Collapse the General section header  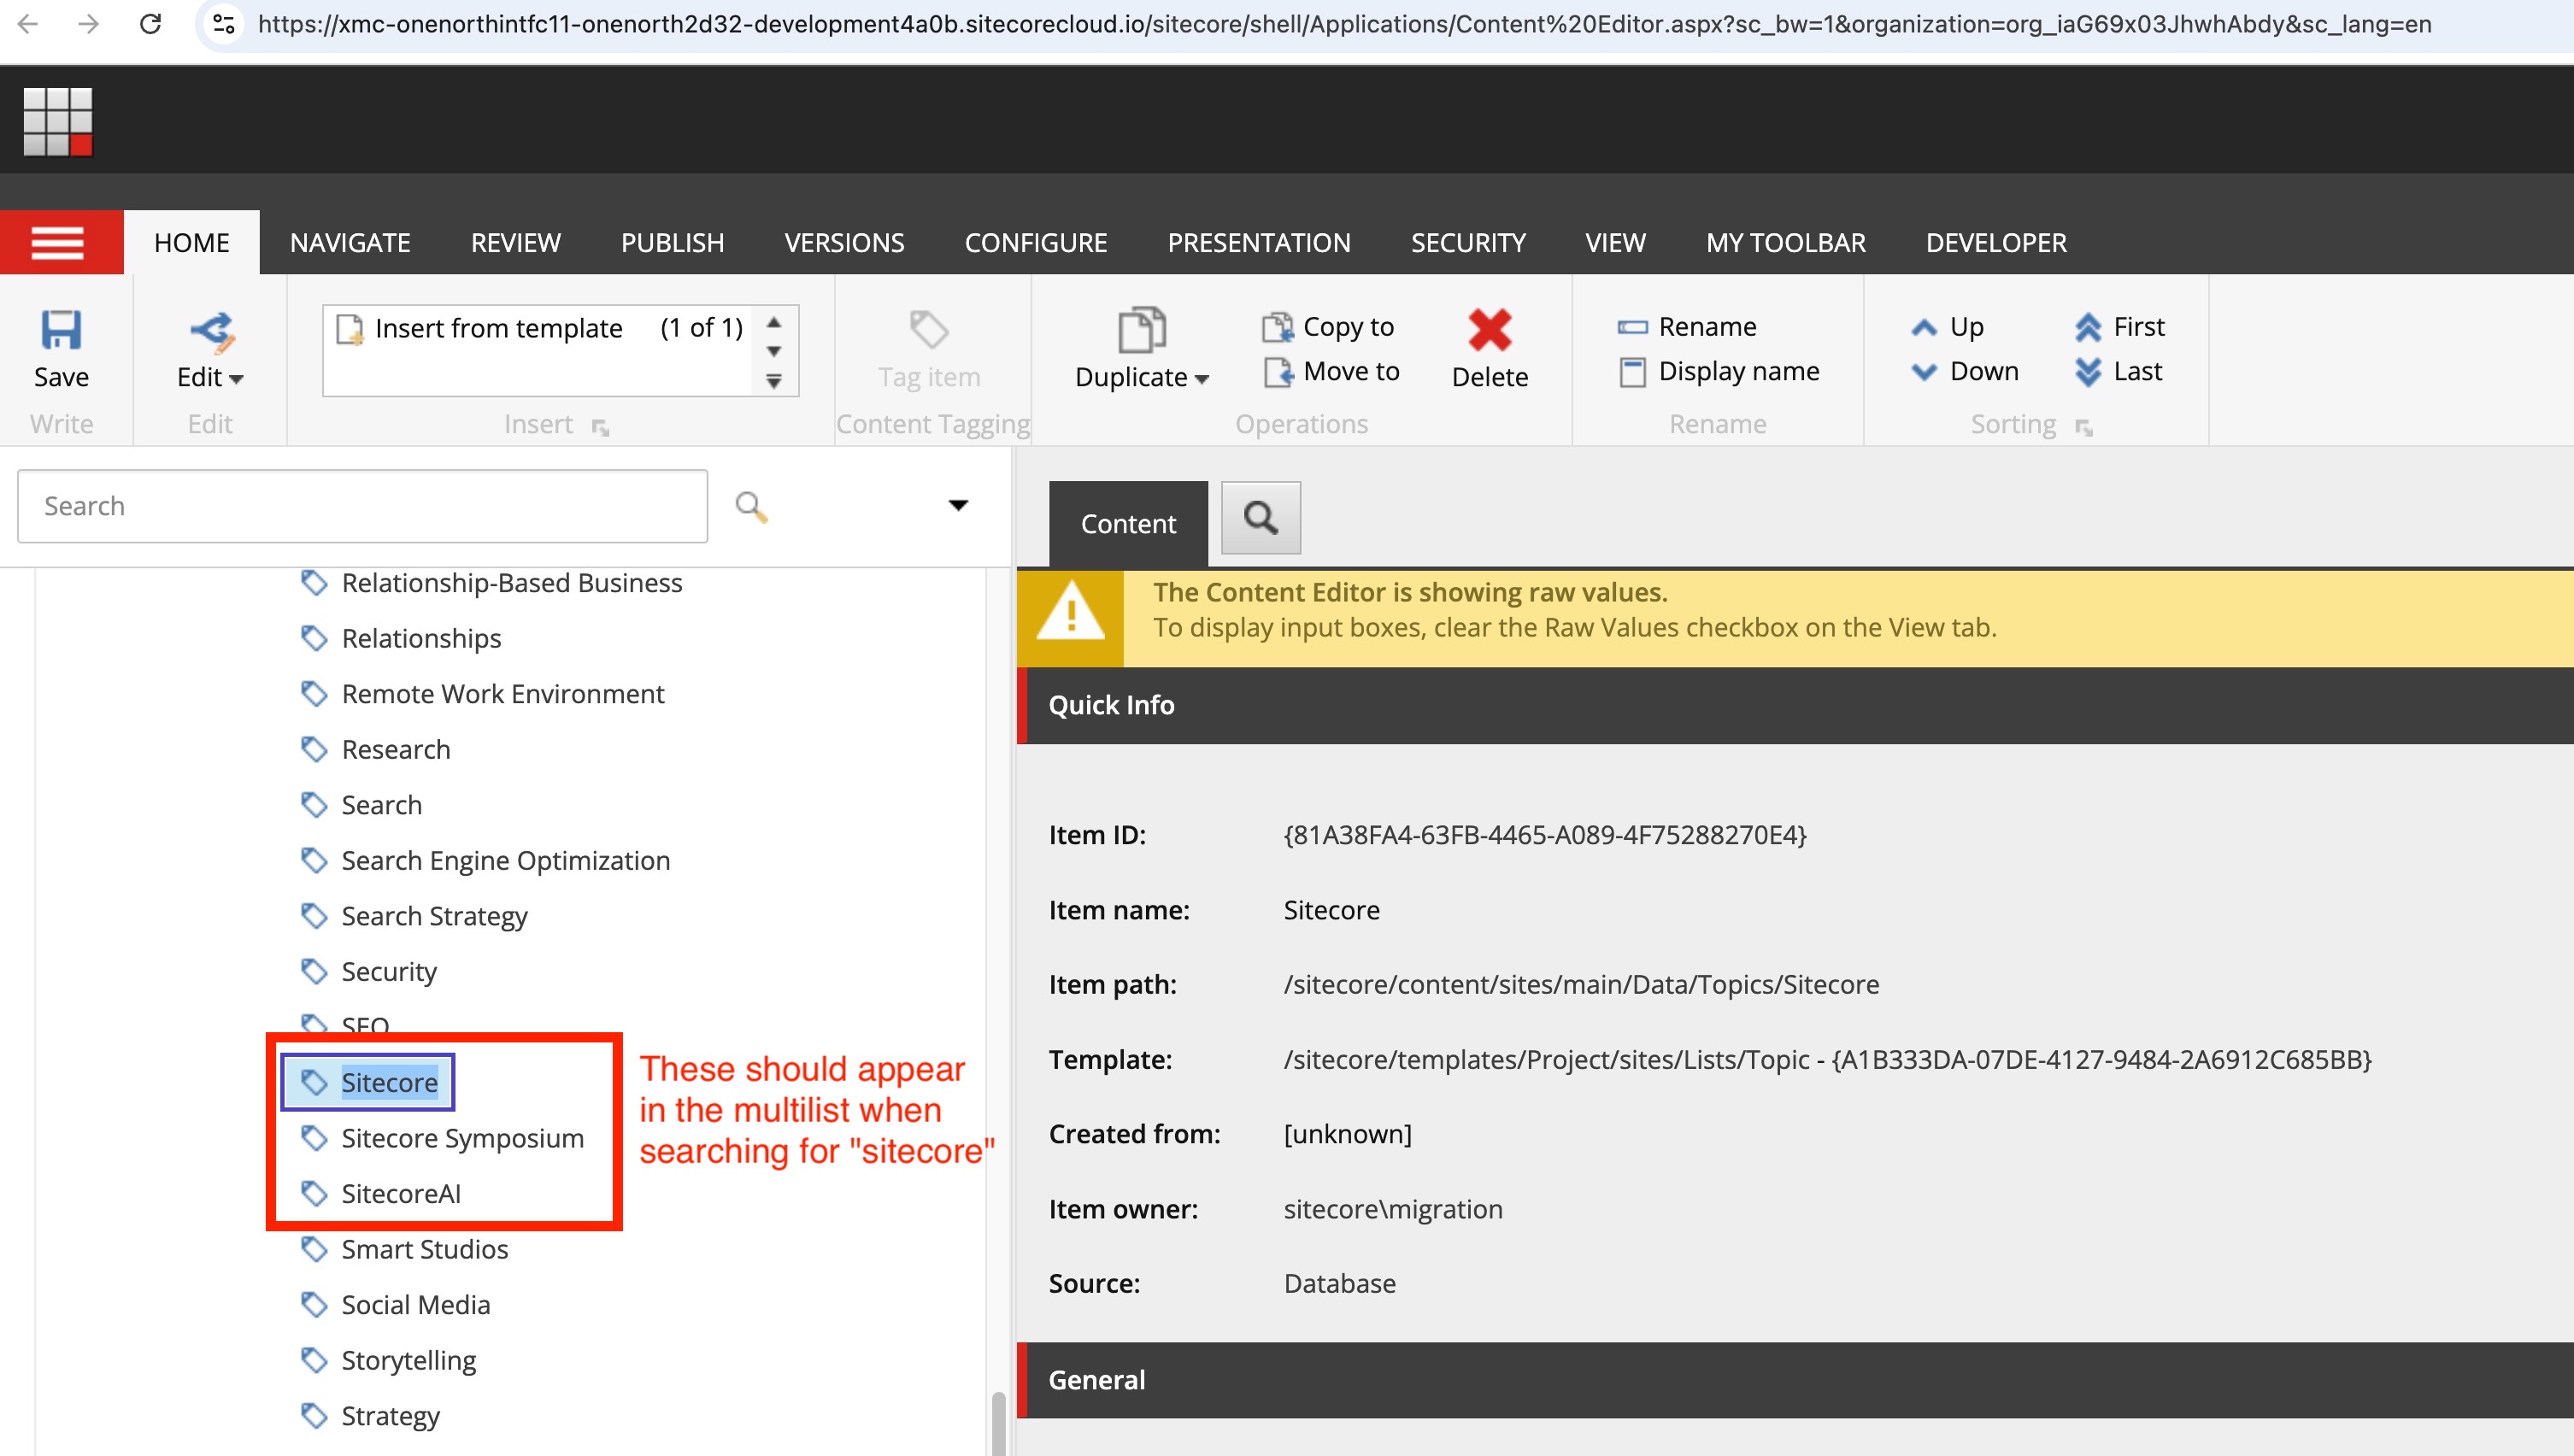pos(1795,1380)
